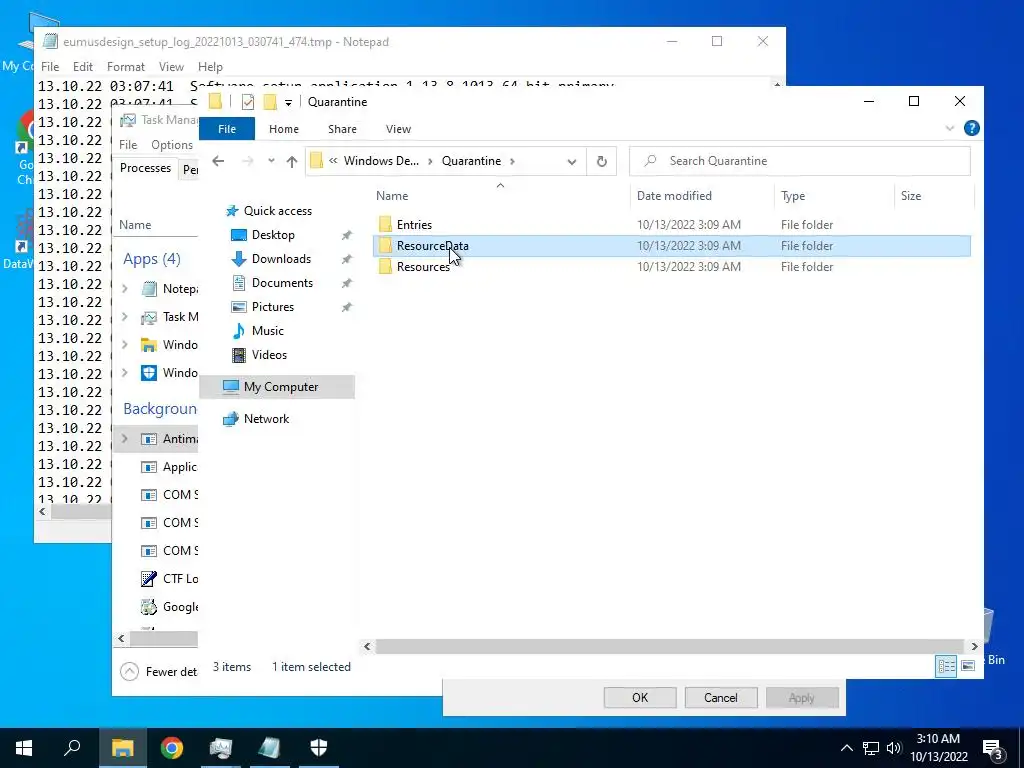Viewport: 1024px width, 768px height.
Task: Open the Quick Access Toolbar customize dropdown
Action: point(288,103)
